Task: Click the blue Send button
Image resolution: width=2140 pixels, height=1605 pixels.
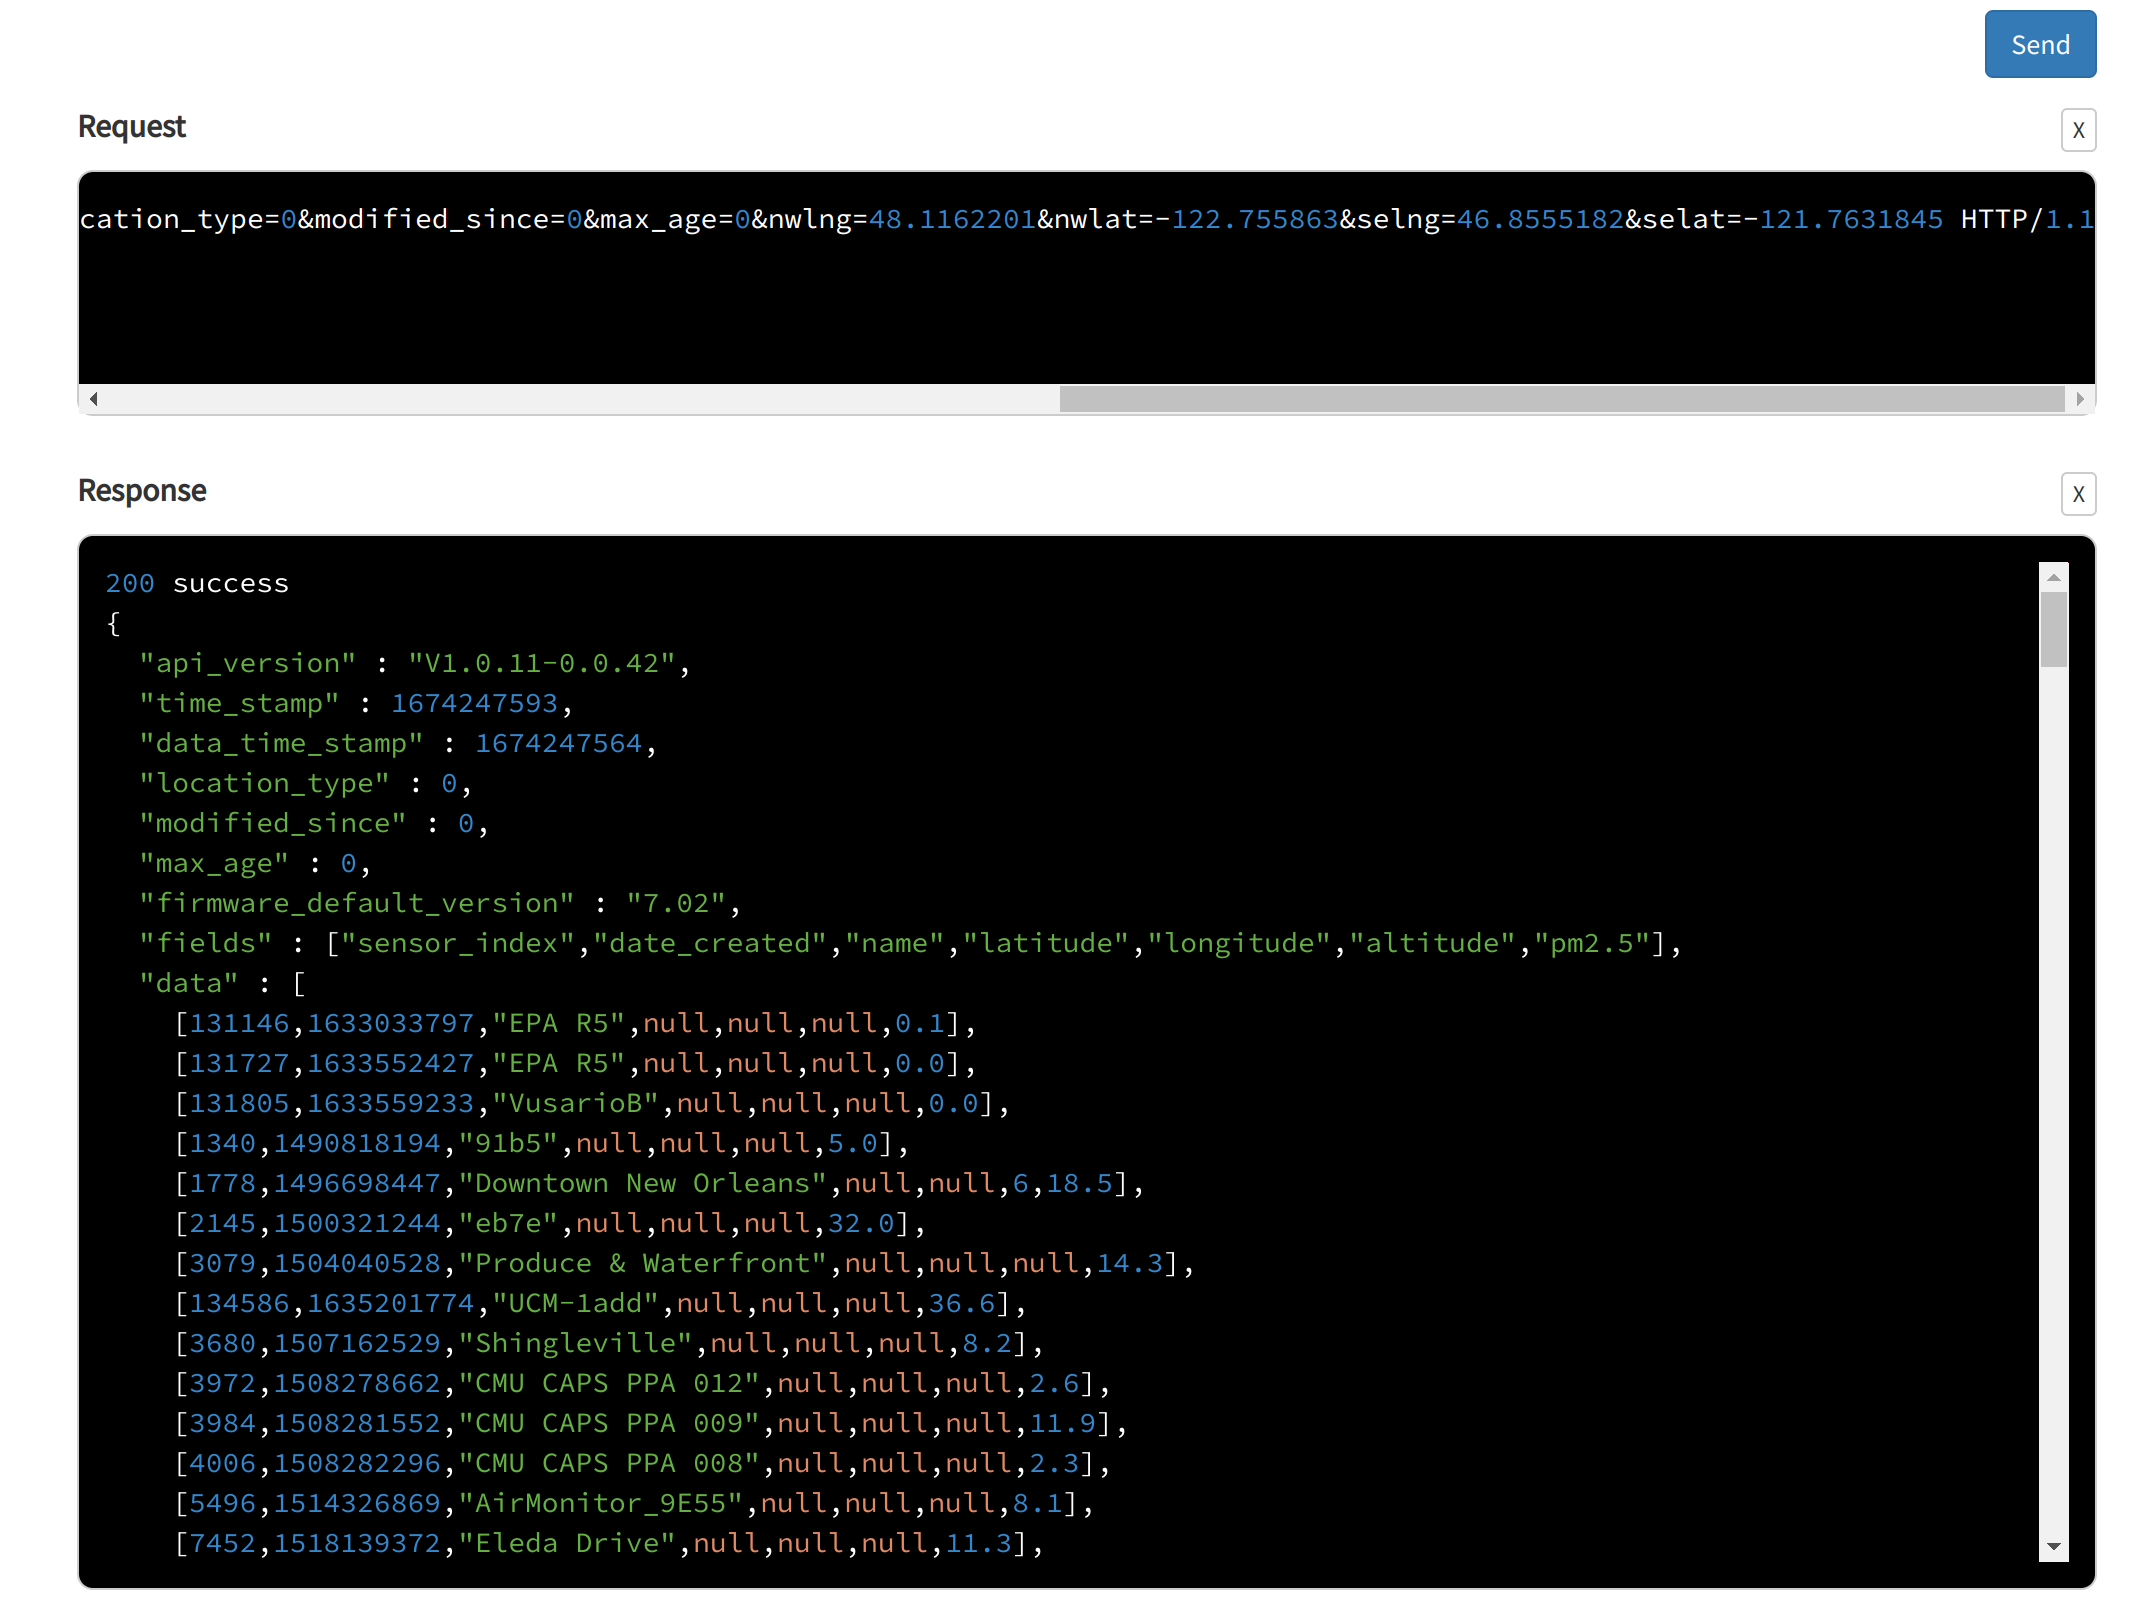Action: (2039, 44)
